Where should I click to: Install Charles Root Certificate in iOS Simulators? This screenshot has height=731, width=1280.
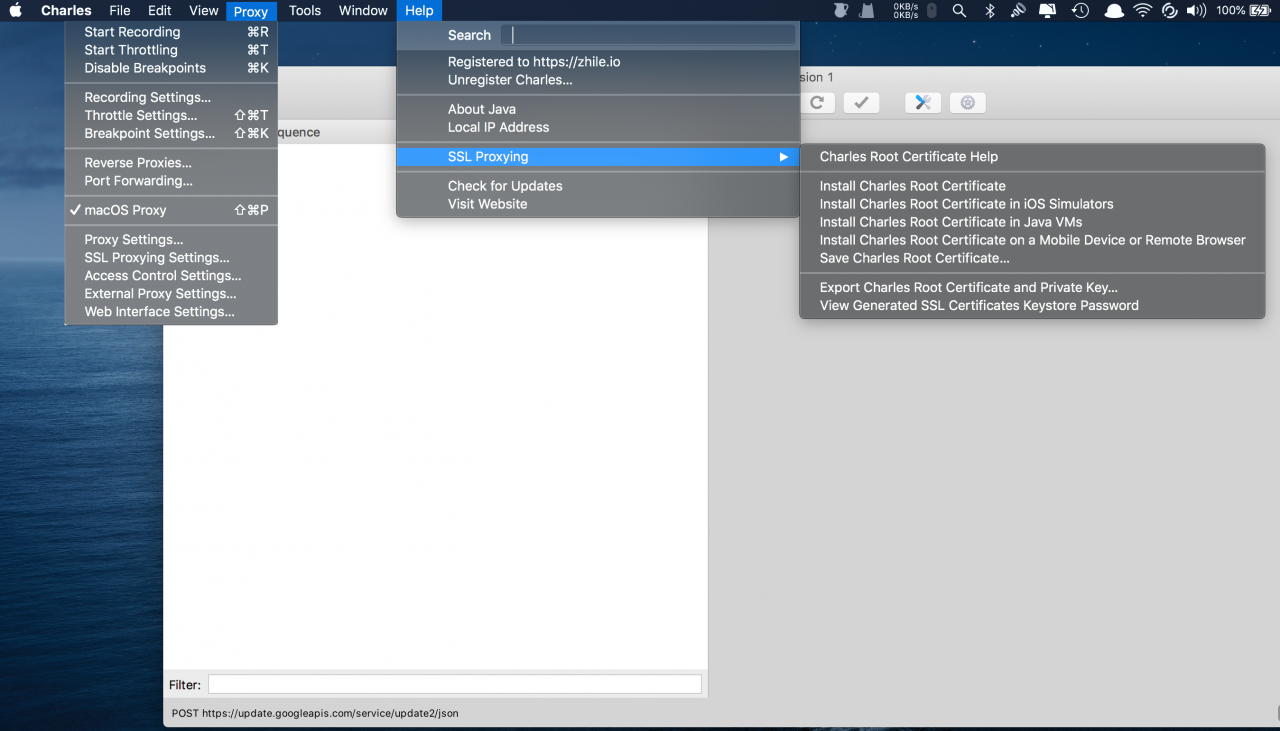pos(1032,204)
